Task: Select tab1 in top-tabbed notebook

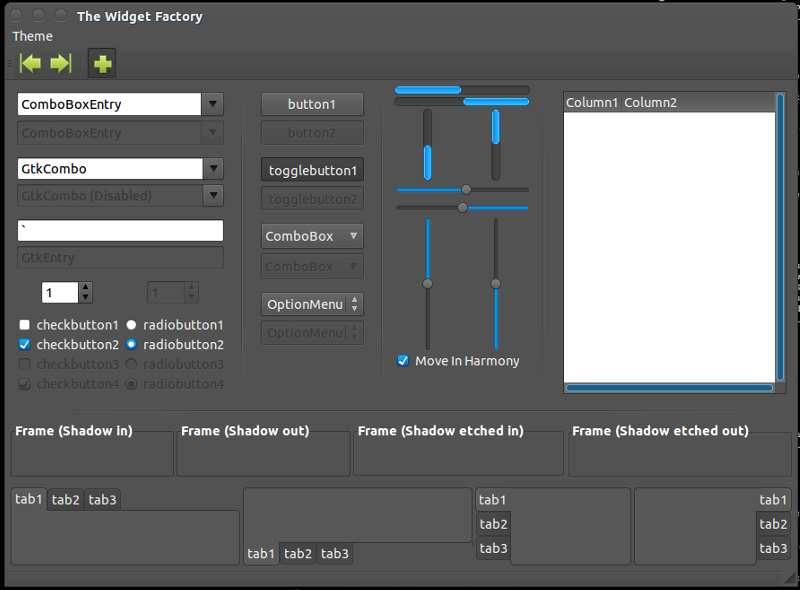Action: tap(29, 499)
